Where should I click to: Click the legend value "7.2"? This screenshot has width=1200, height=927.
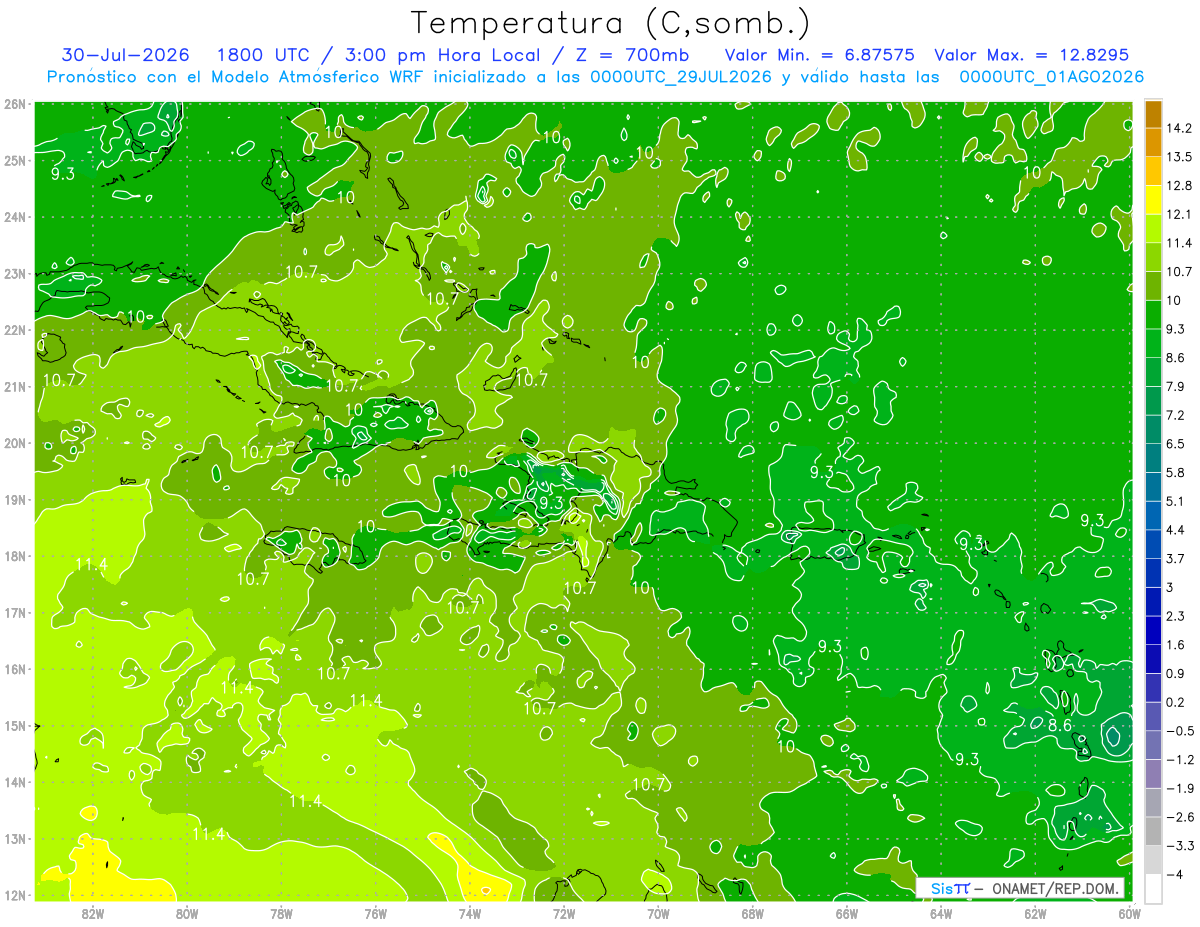(x=1176, y=415)
